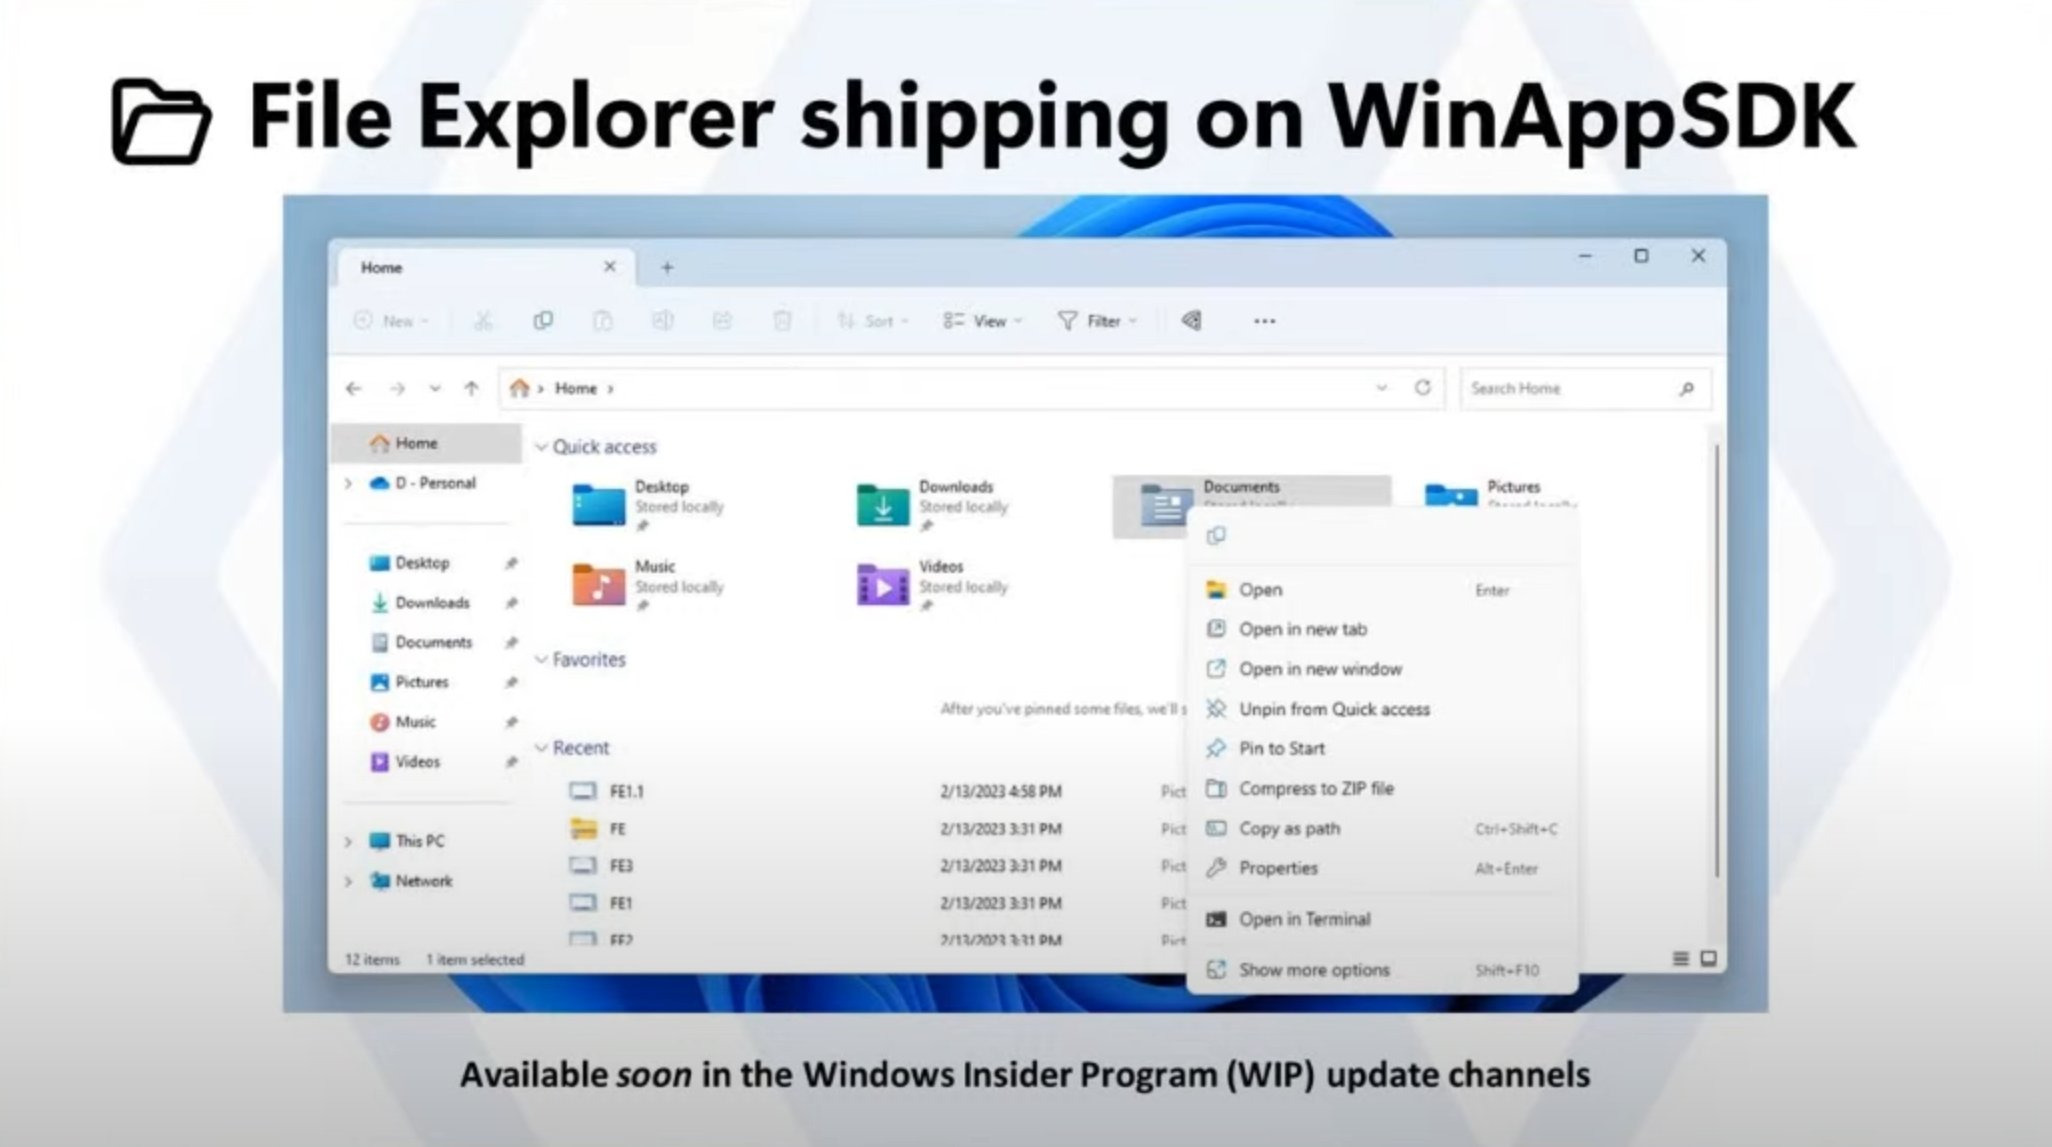Select Pin to Start
2052x1147 pixels.
[x=1382, y=748]
